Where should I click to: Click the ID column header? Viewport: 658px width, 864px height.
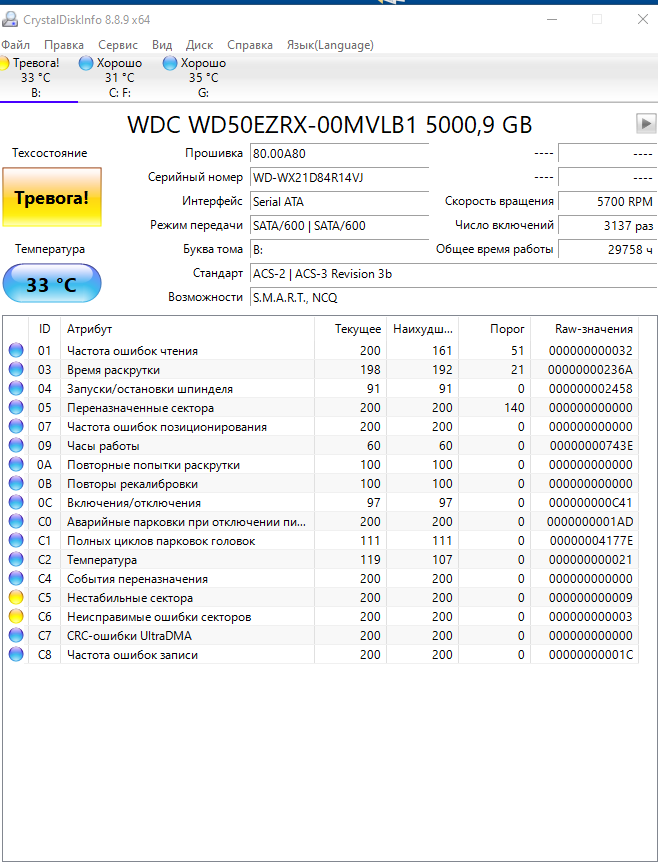coord(44,329)
